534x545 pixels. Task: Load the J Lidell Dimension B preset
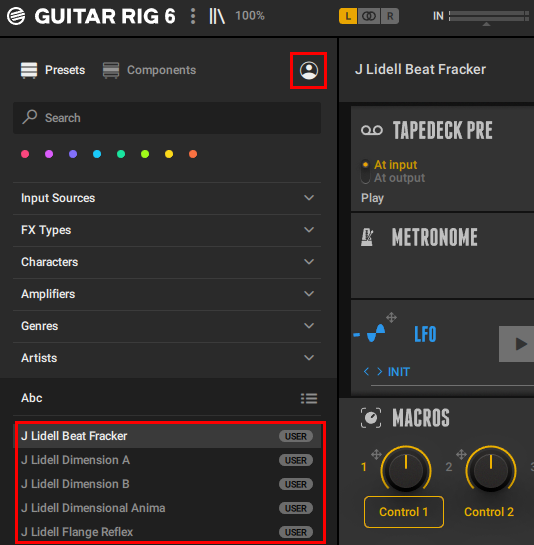coord(167,484)
